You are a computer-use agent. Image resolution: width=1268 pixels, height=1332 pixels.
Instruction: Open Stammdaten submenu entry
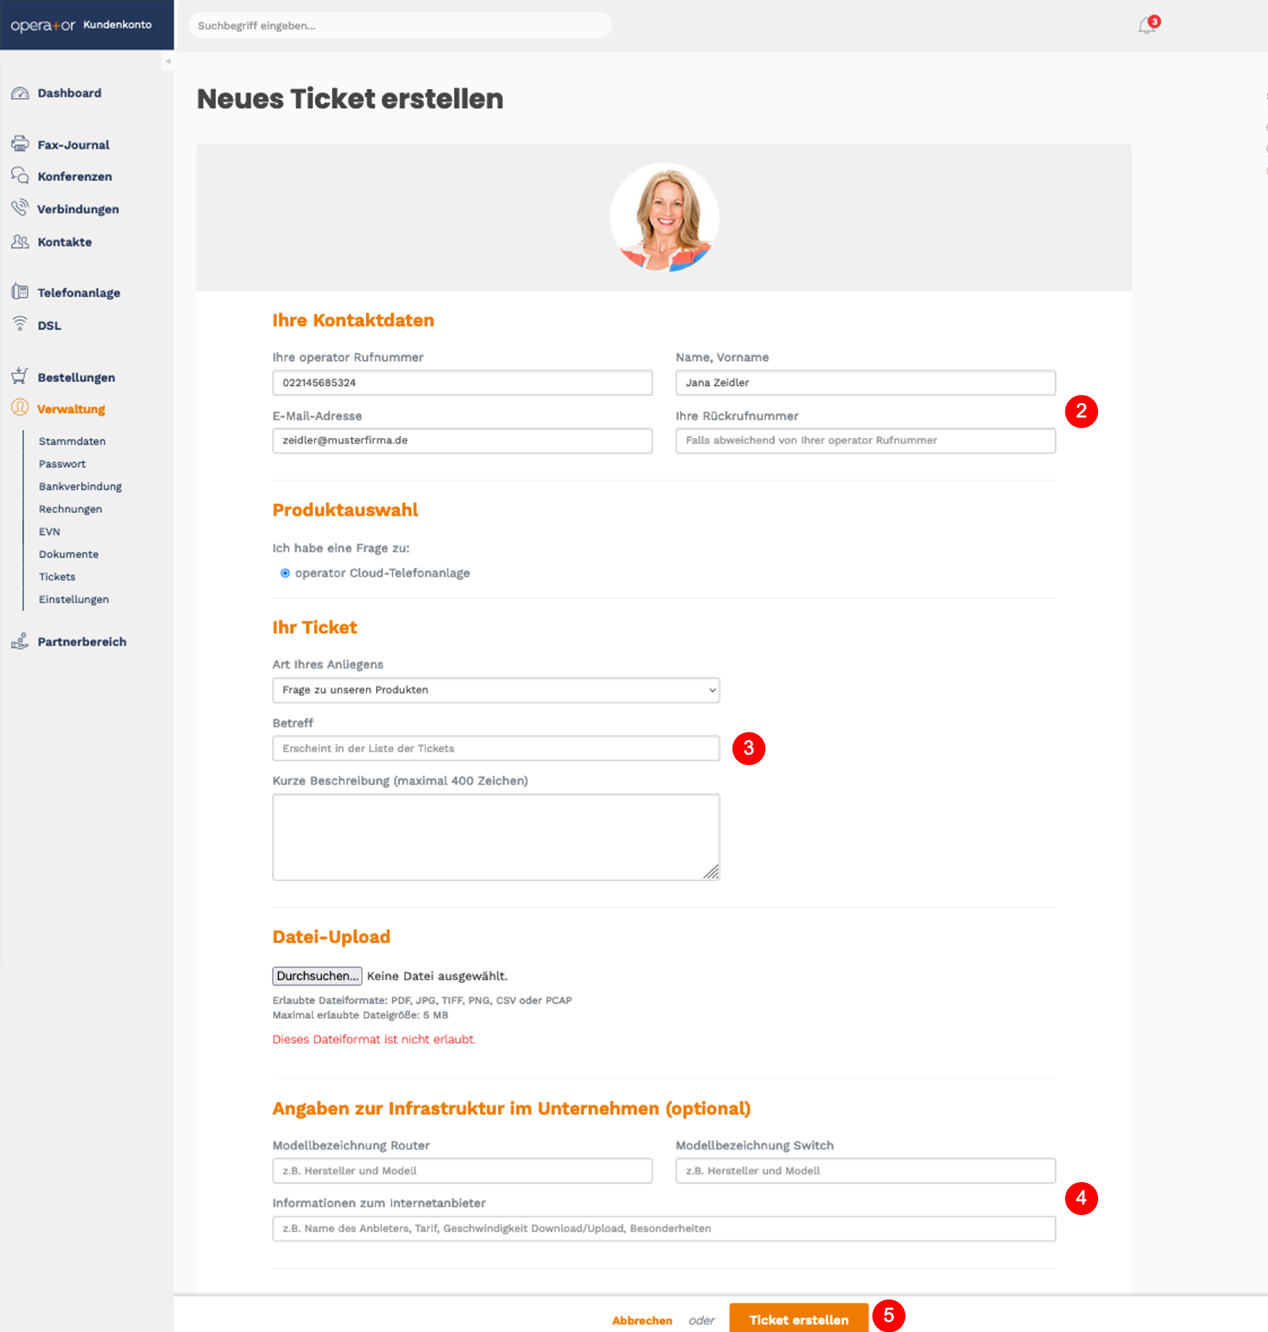(x=72, y=441)
